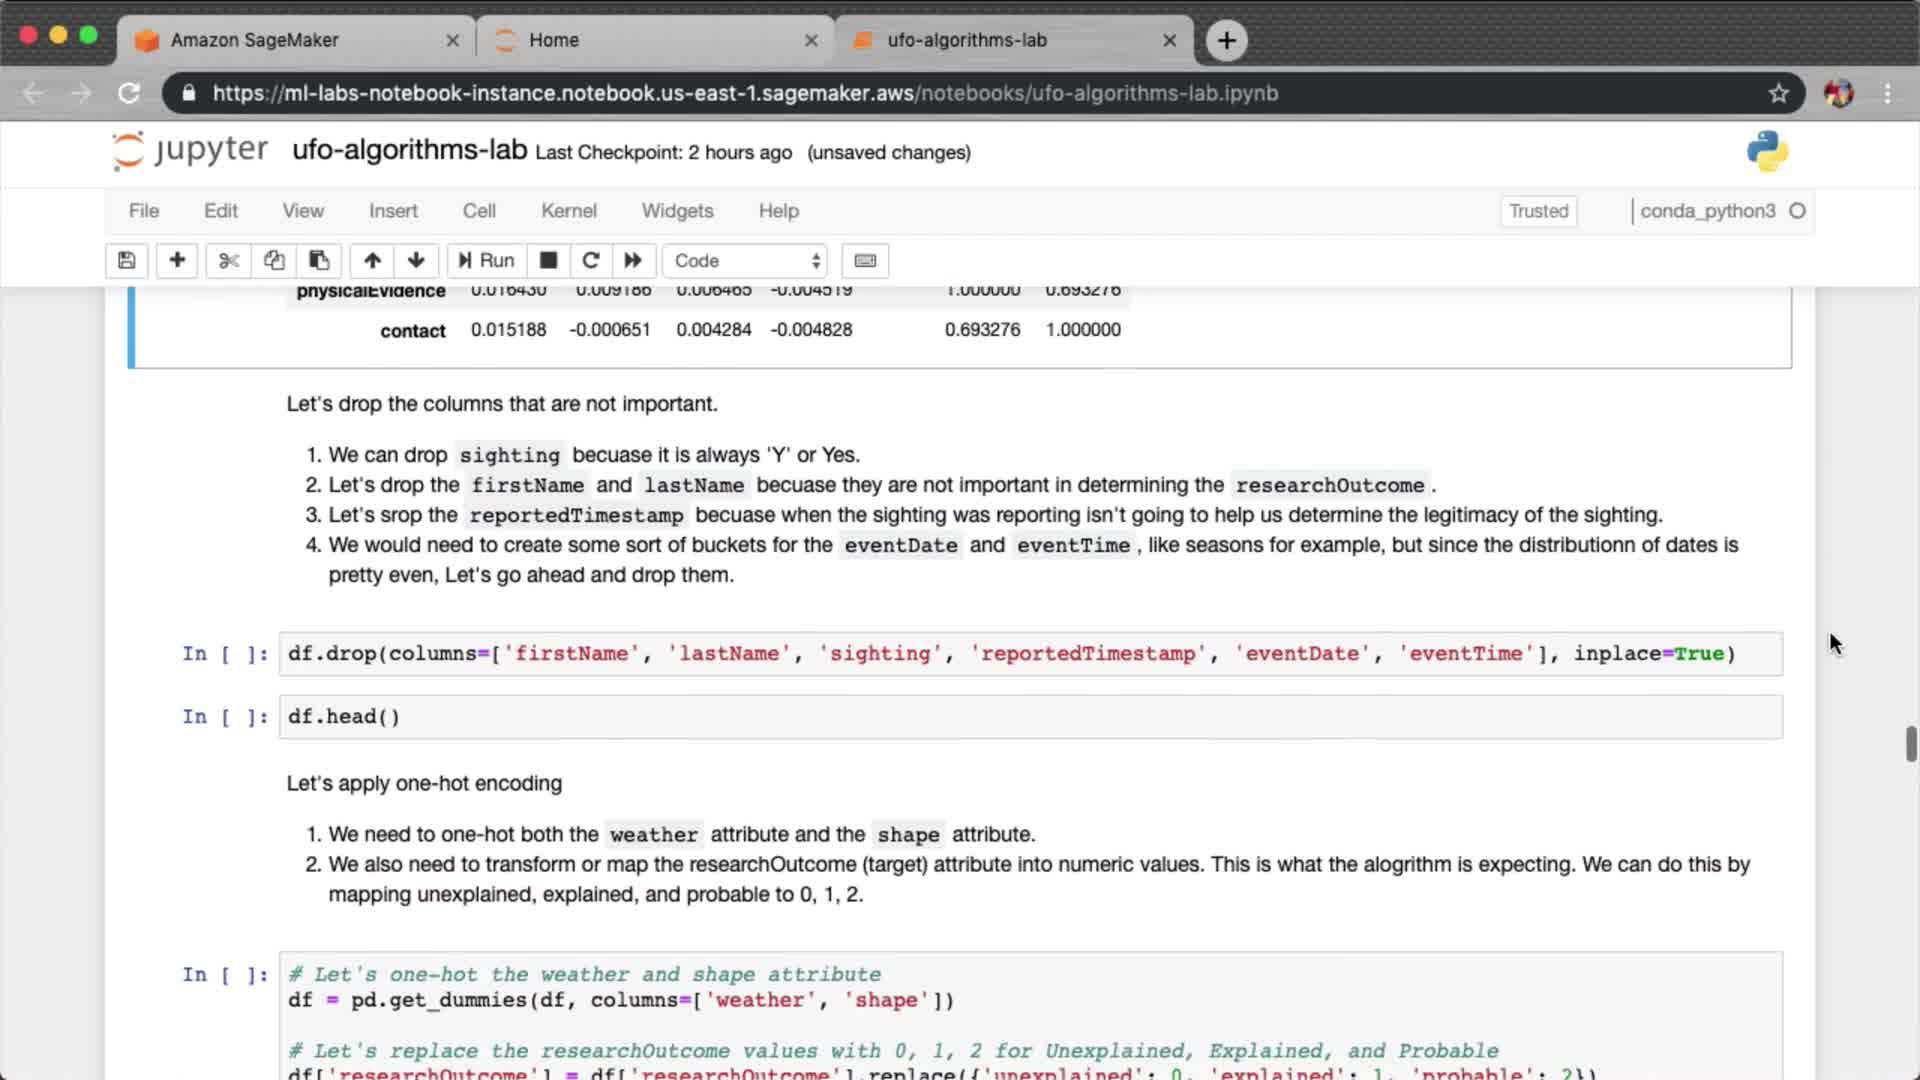Move selected cell down arrow
Screen dimensions: 1920x1080
(x=416, y=261)
